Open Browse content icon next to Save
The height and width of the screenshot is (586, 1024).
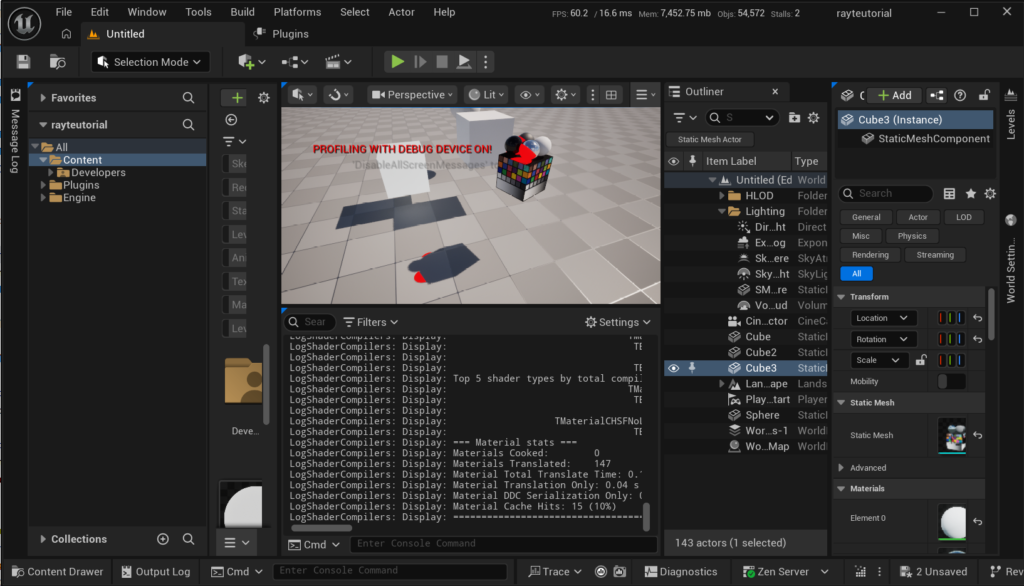(x=58, y=62)
